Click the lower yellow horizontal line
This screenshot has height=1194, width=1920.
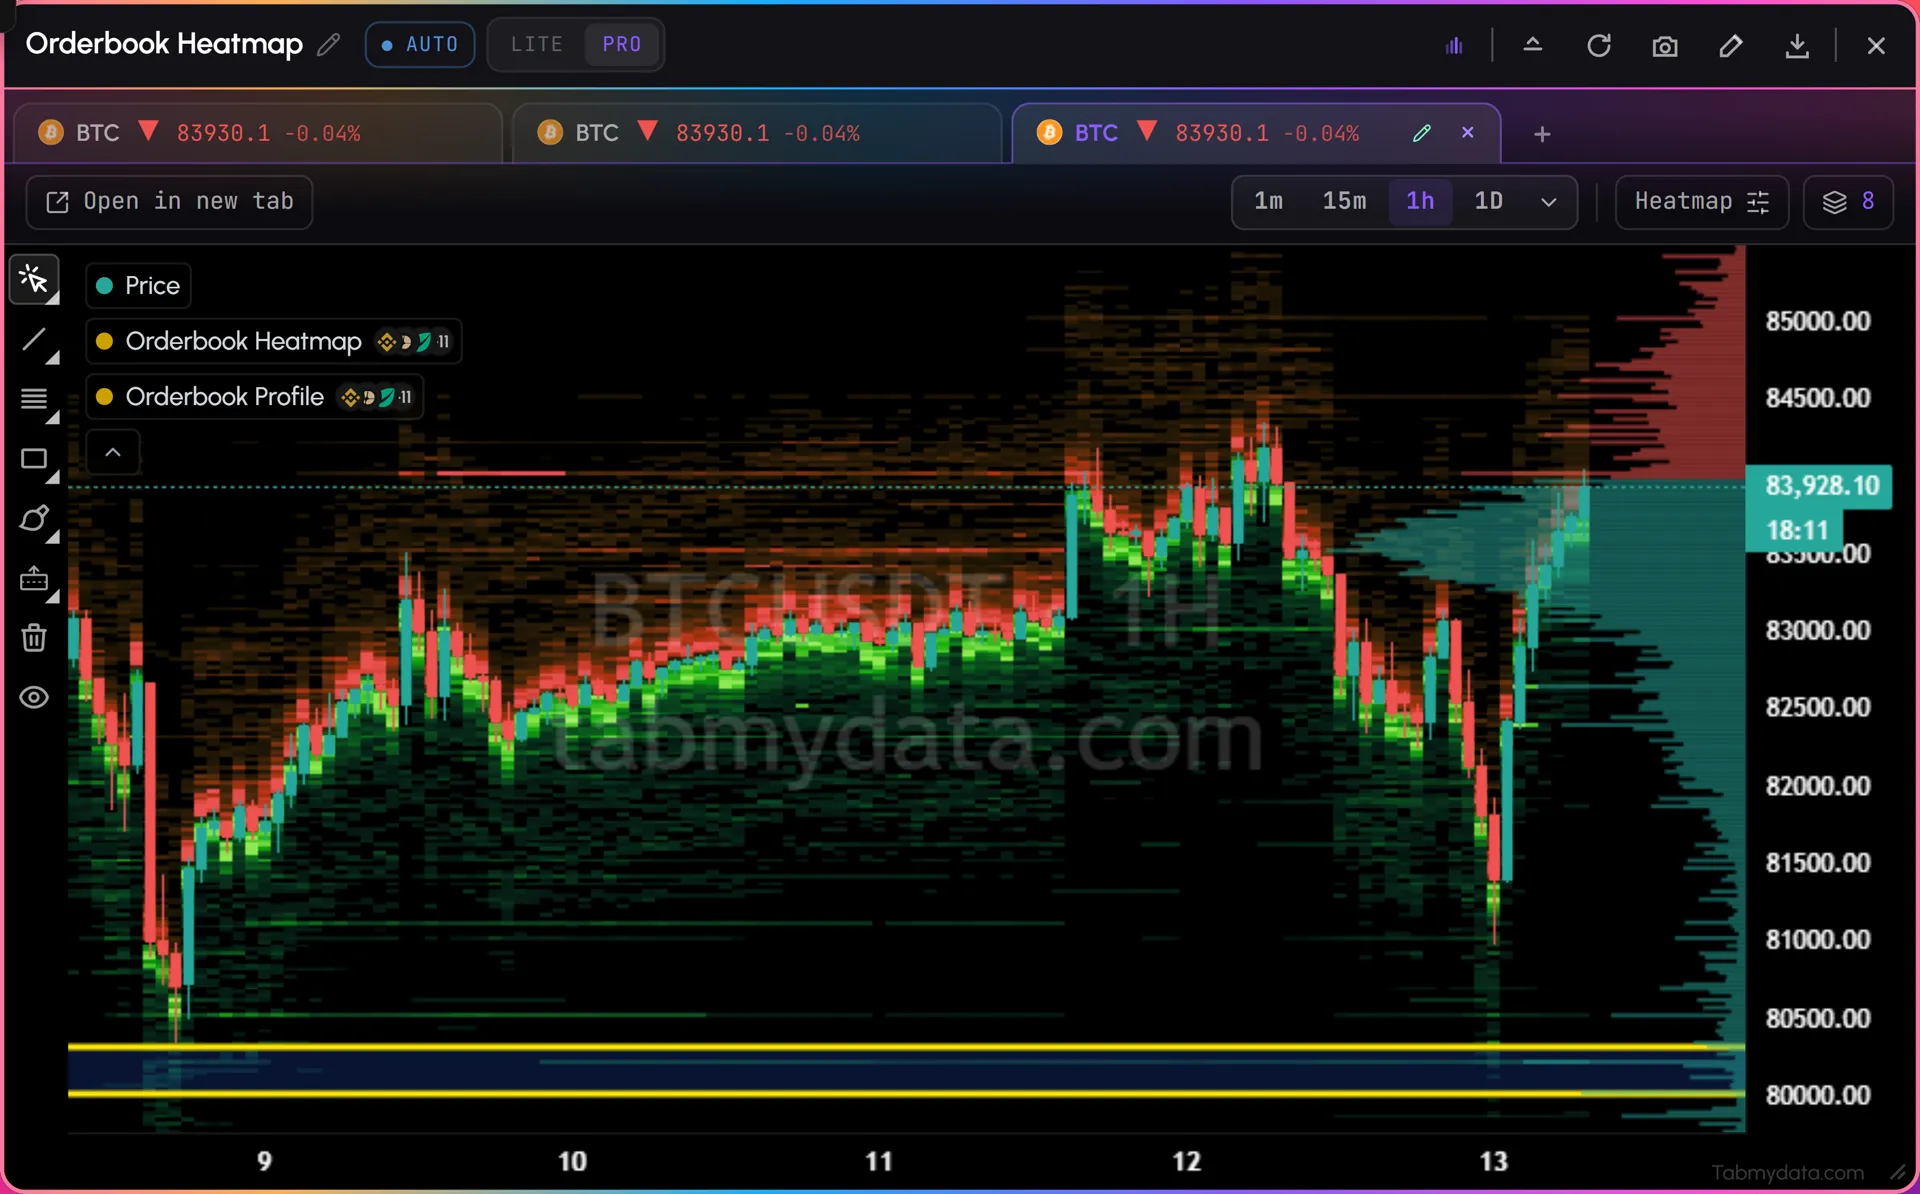tap(906, 1094)
